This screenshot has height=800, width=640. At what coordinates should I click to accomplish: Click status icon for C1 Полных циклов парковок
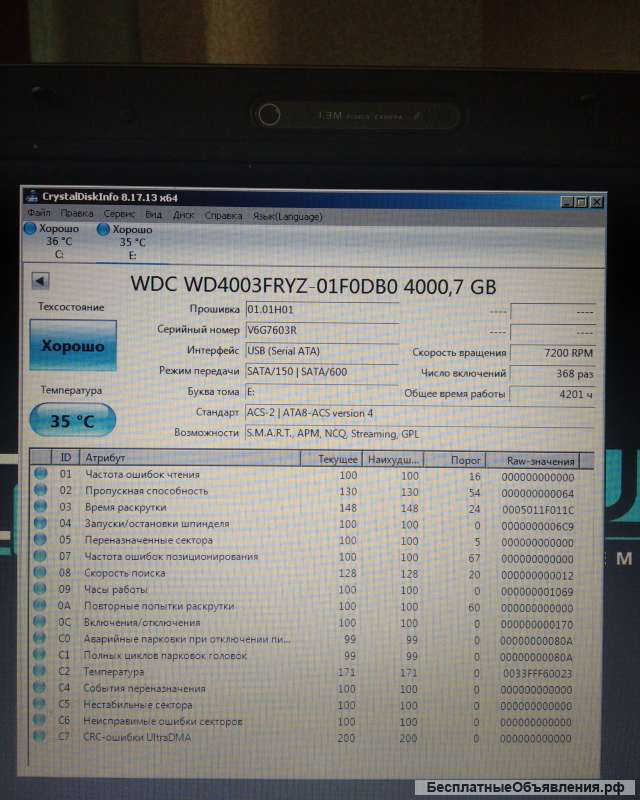tap(39, 654)
